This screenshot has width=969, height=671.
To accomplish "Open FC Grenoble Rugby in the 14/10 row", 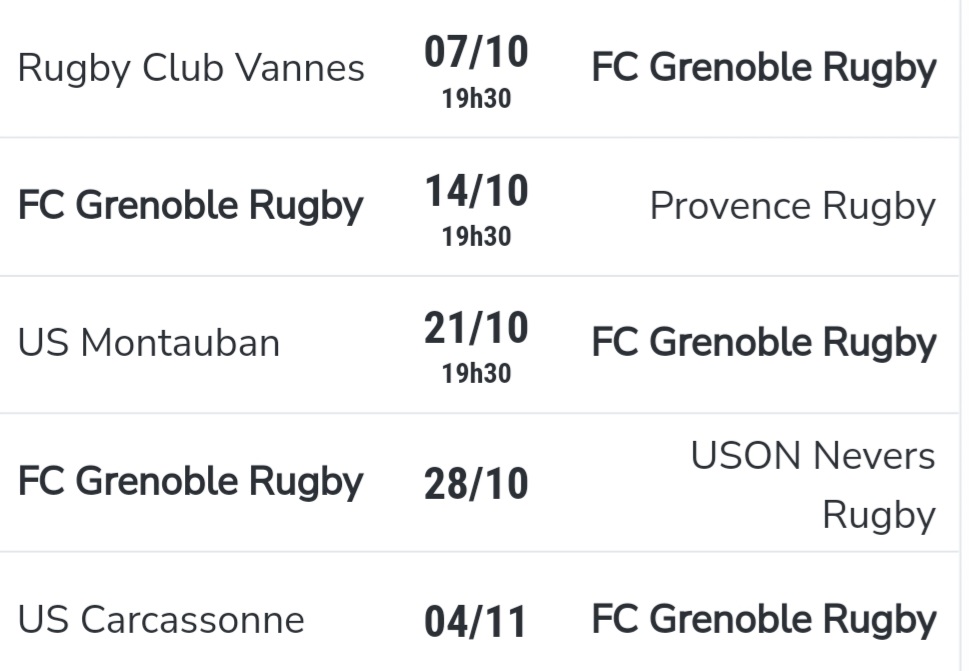I will coord(190,206).
